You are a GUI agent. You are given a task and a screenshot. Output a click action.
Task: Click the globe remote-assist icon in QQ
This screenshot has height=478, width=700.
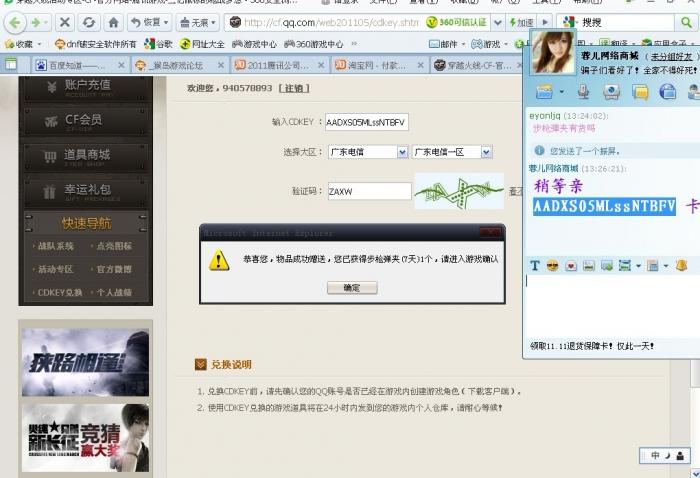[668, 92]
